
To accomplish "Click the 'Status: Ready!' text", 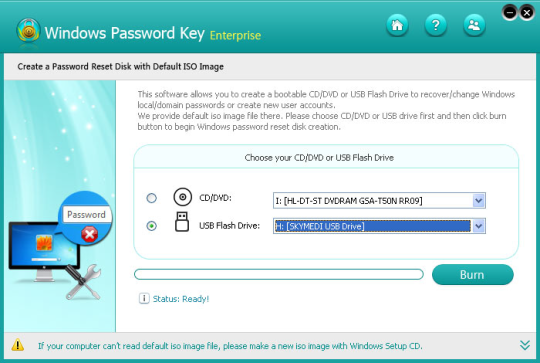I will [x=181, y=299].
